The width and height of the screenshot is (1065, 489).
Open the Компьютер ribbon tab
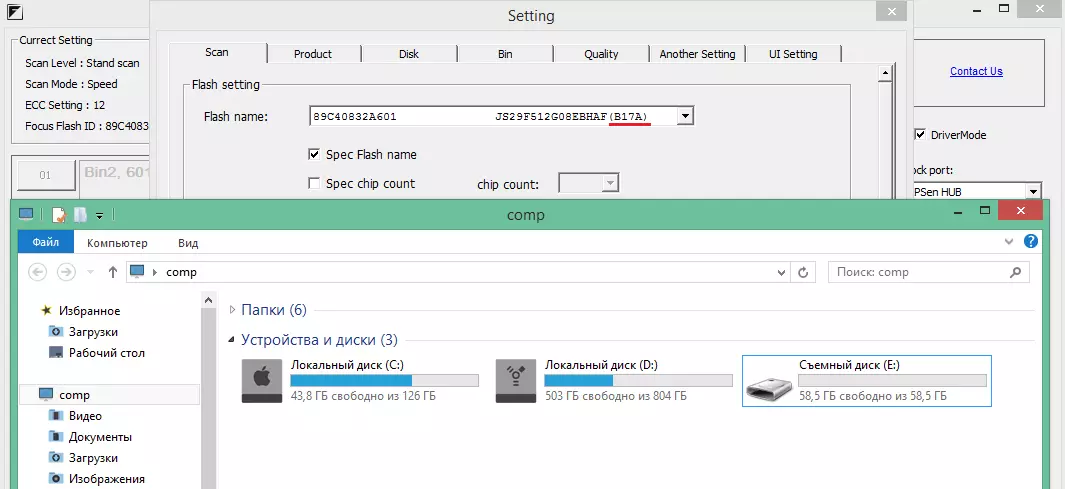click(x=117, y=243)
